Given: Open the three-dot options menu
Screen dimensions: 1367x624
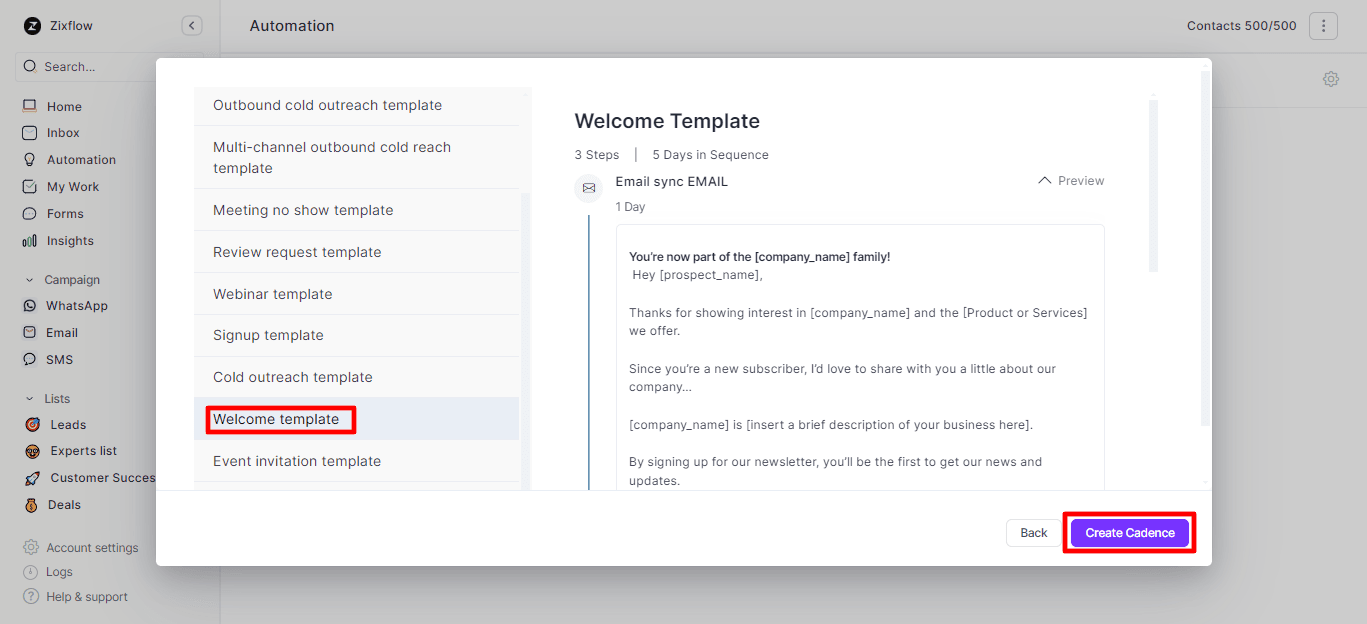Looking at the screenshot, I should tap(1322, 26).
